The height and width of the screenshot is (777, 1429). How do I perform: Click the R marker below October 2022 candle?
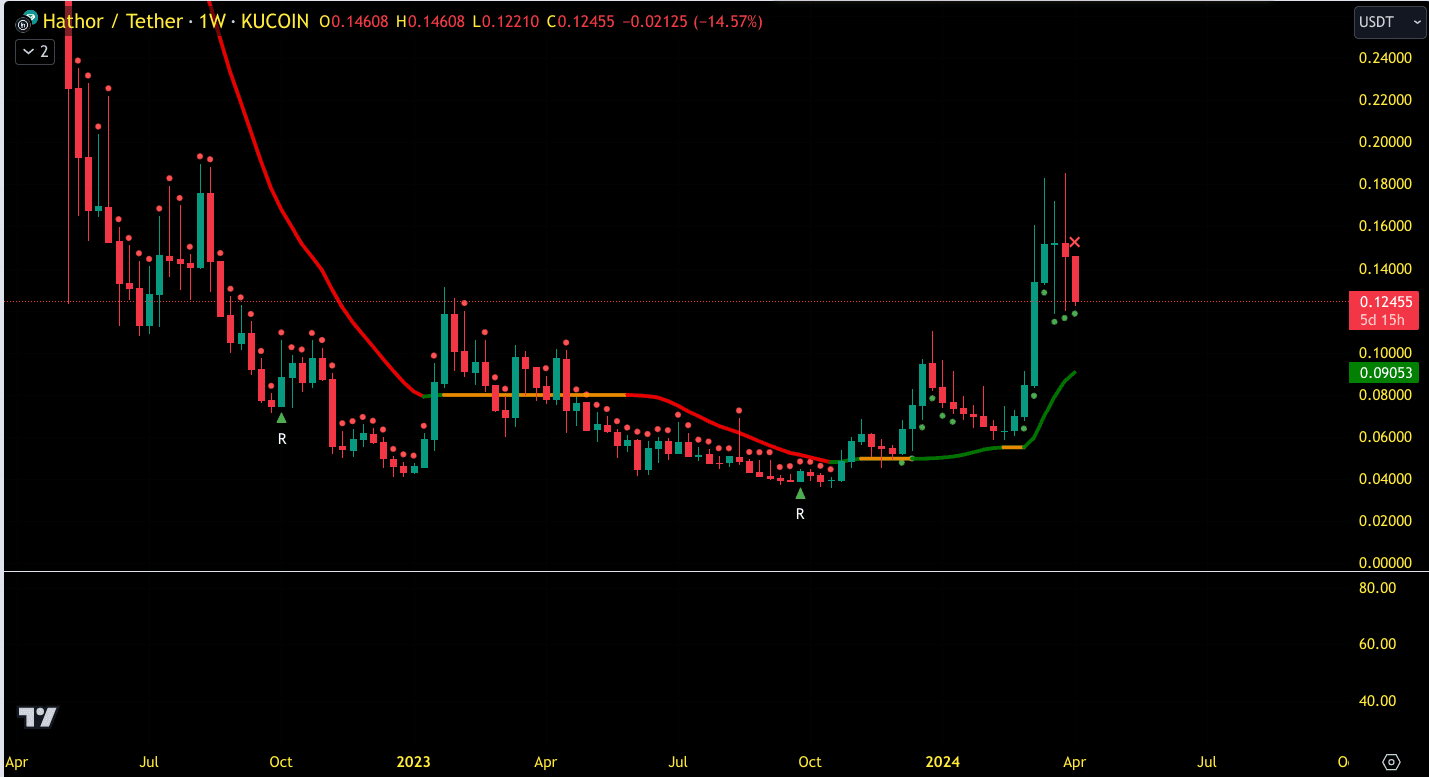coord(282,438)
